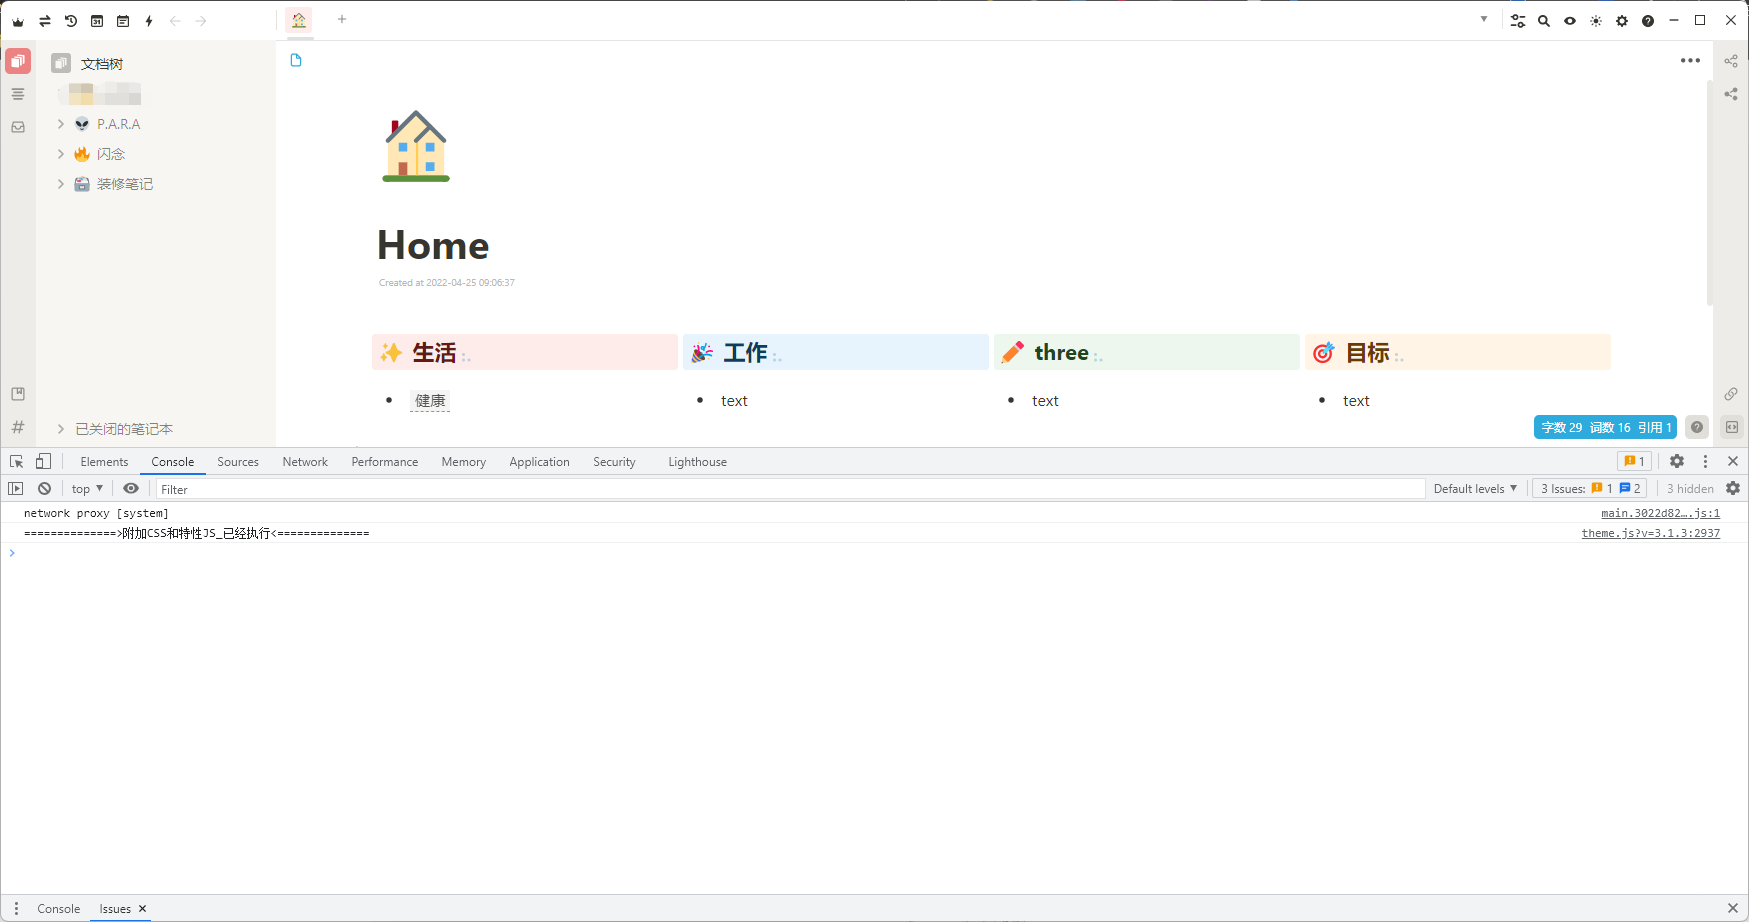Image resolution: width=1749 pixels, height=922 pixels.
Task: Open SiYuan settings gear icon
Action: coord(1622,21)
